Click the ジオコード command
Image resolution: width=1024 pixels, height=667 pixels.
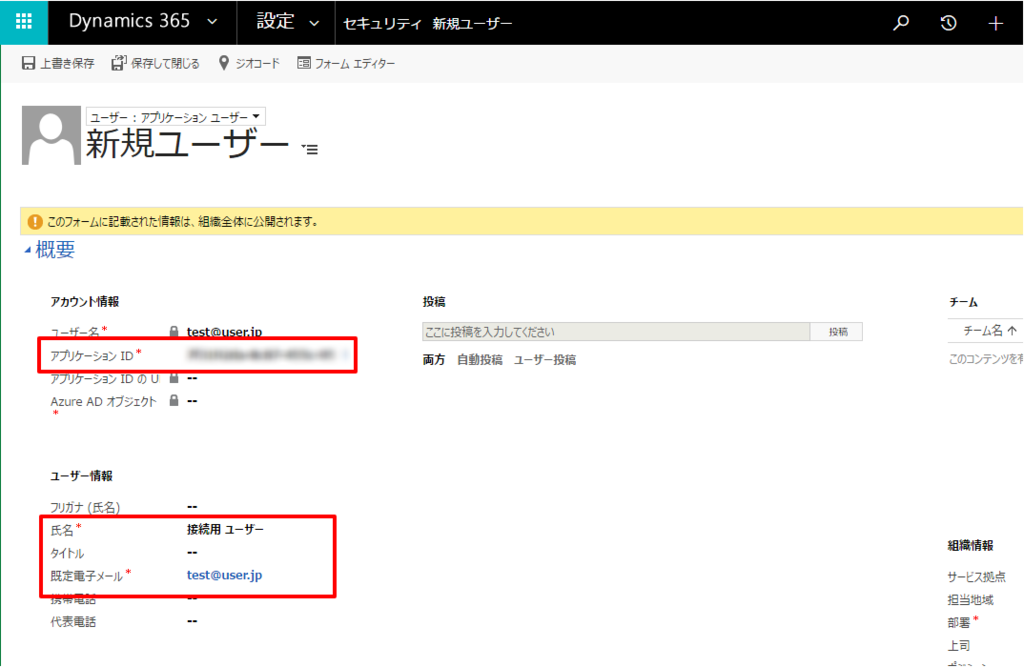[248, 63]
